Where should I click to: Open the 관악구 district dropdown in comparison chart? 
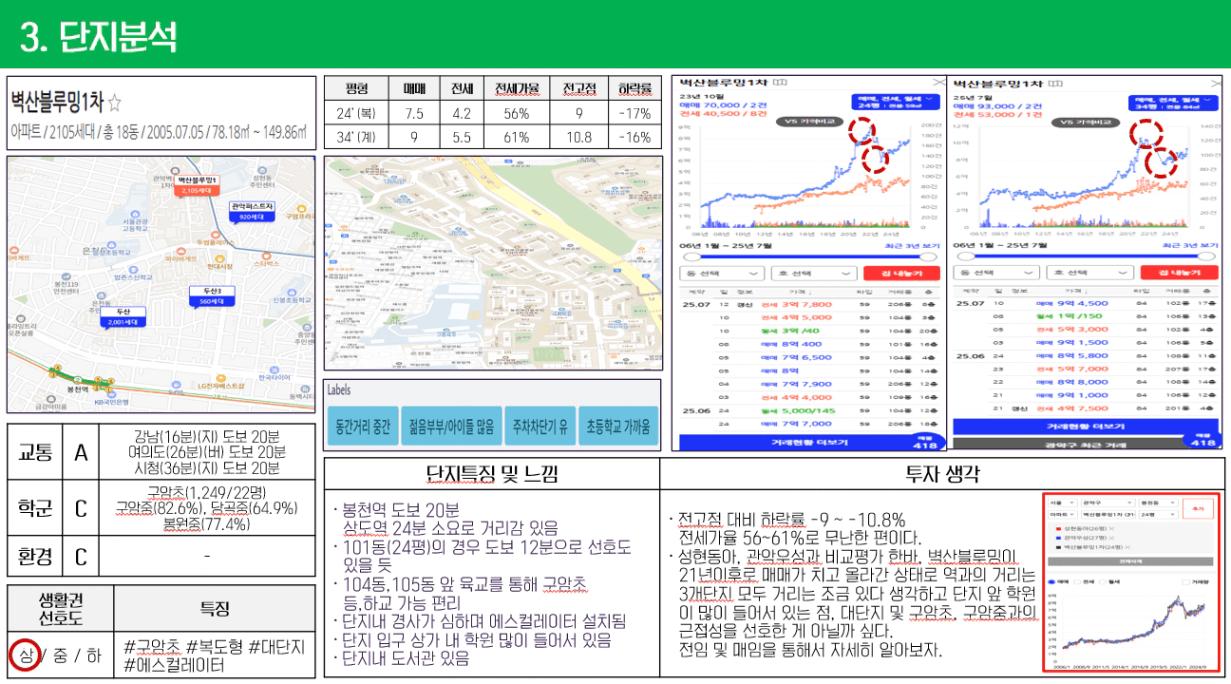coord(1106,505)
